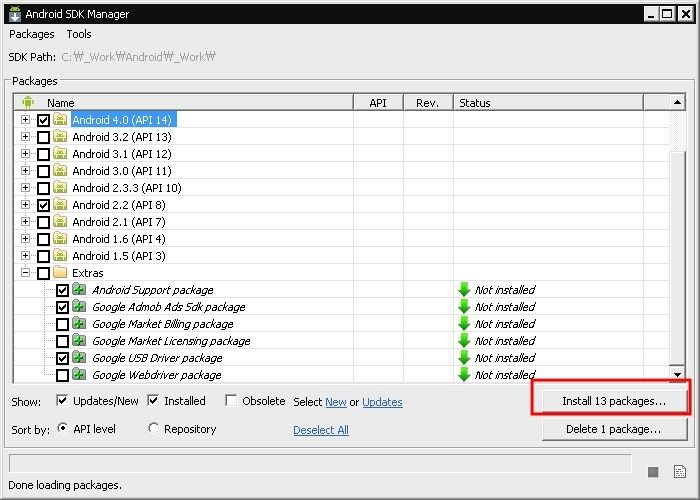The height and width of the screenshot is (500, 700).
Task: Click the package list scroll down arrow
Action: (x=677, y=374)
